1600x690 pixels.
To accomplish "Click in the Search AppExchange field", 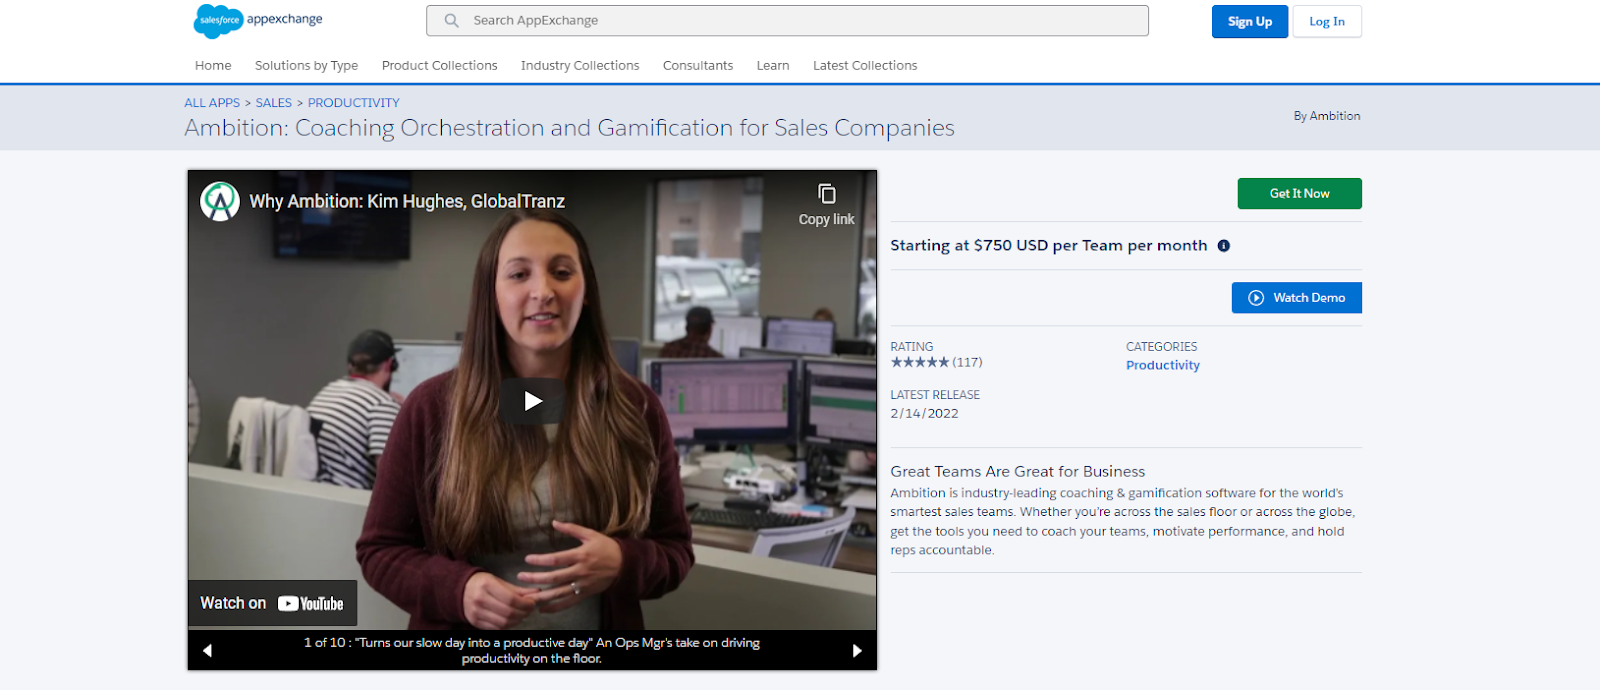I will 787,20.
